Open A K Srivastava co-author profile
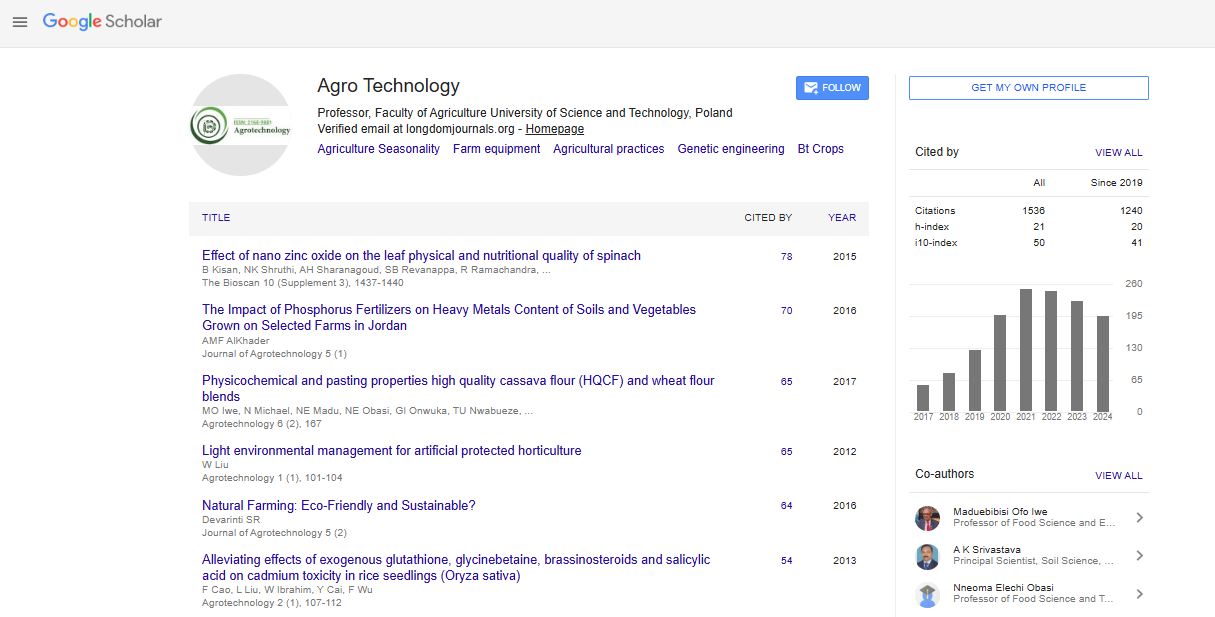1215x617 pixels. 988,550
